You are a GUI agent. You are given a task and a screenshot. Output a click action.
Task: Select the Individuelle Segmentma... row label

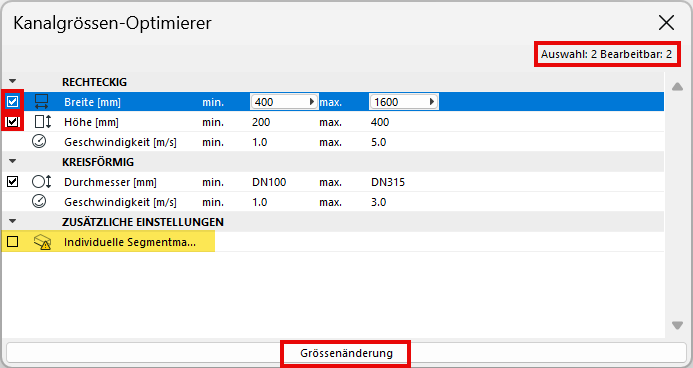click(130, 242)
